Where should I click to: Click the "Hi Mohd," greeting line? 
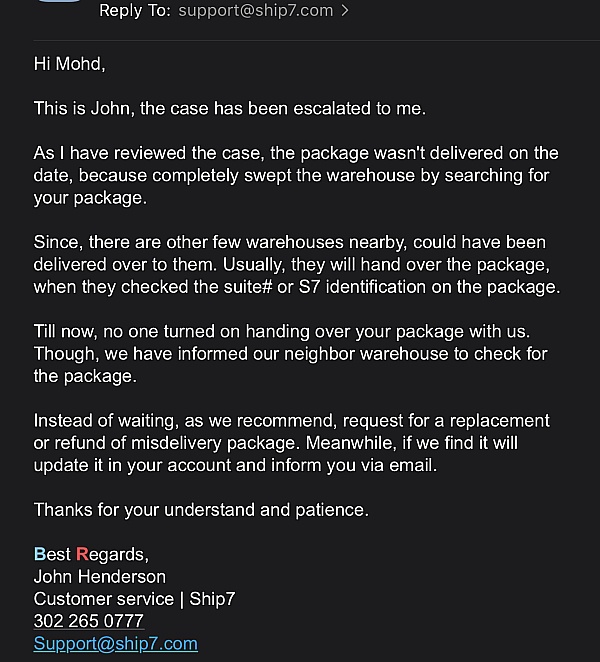click(x=69, y=64)
